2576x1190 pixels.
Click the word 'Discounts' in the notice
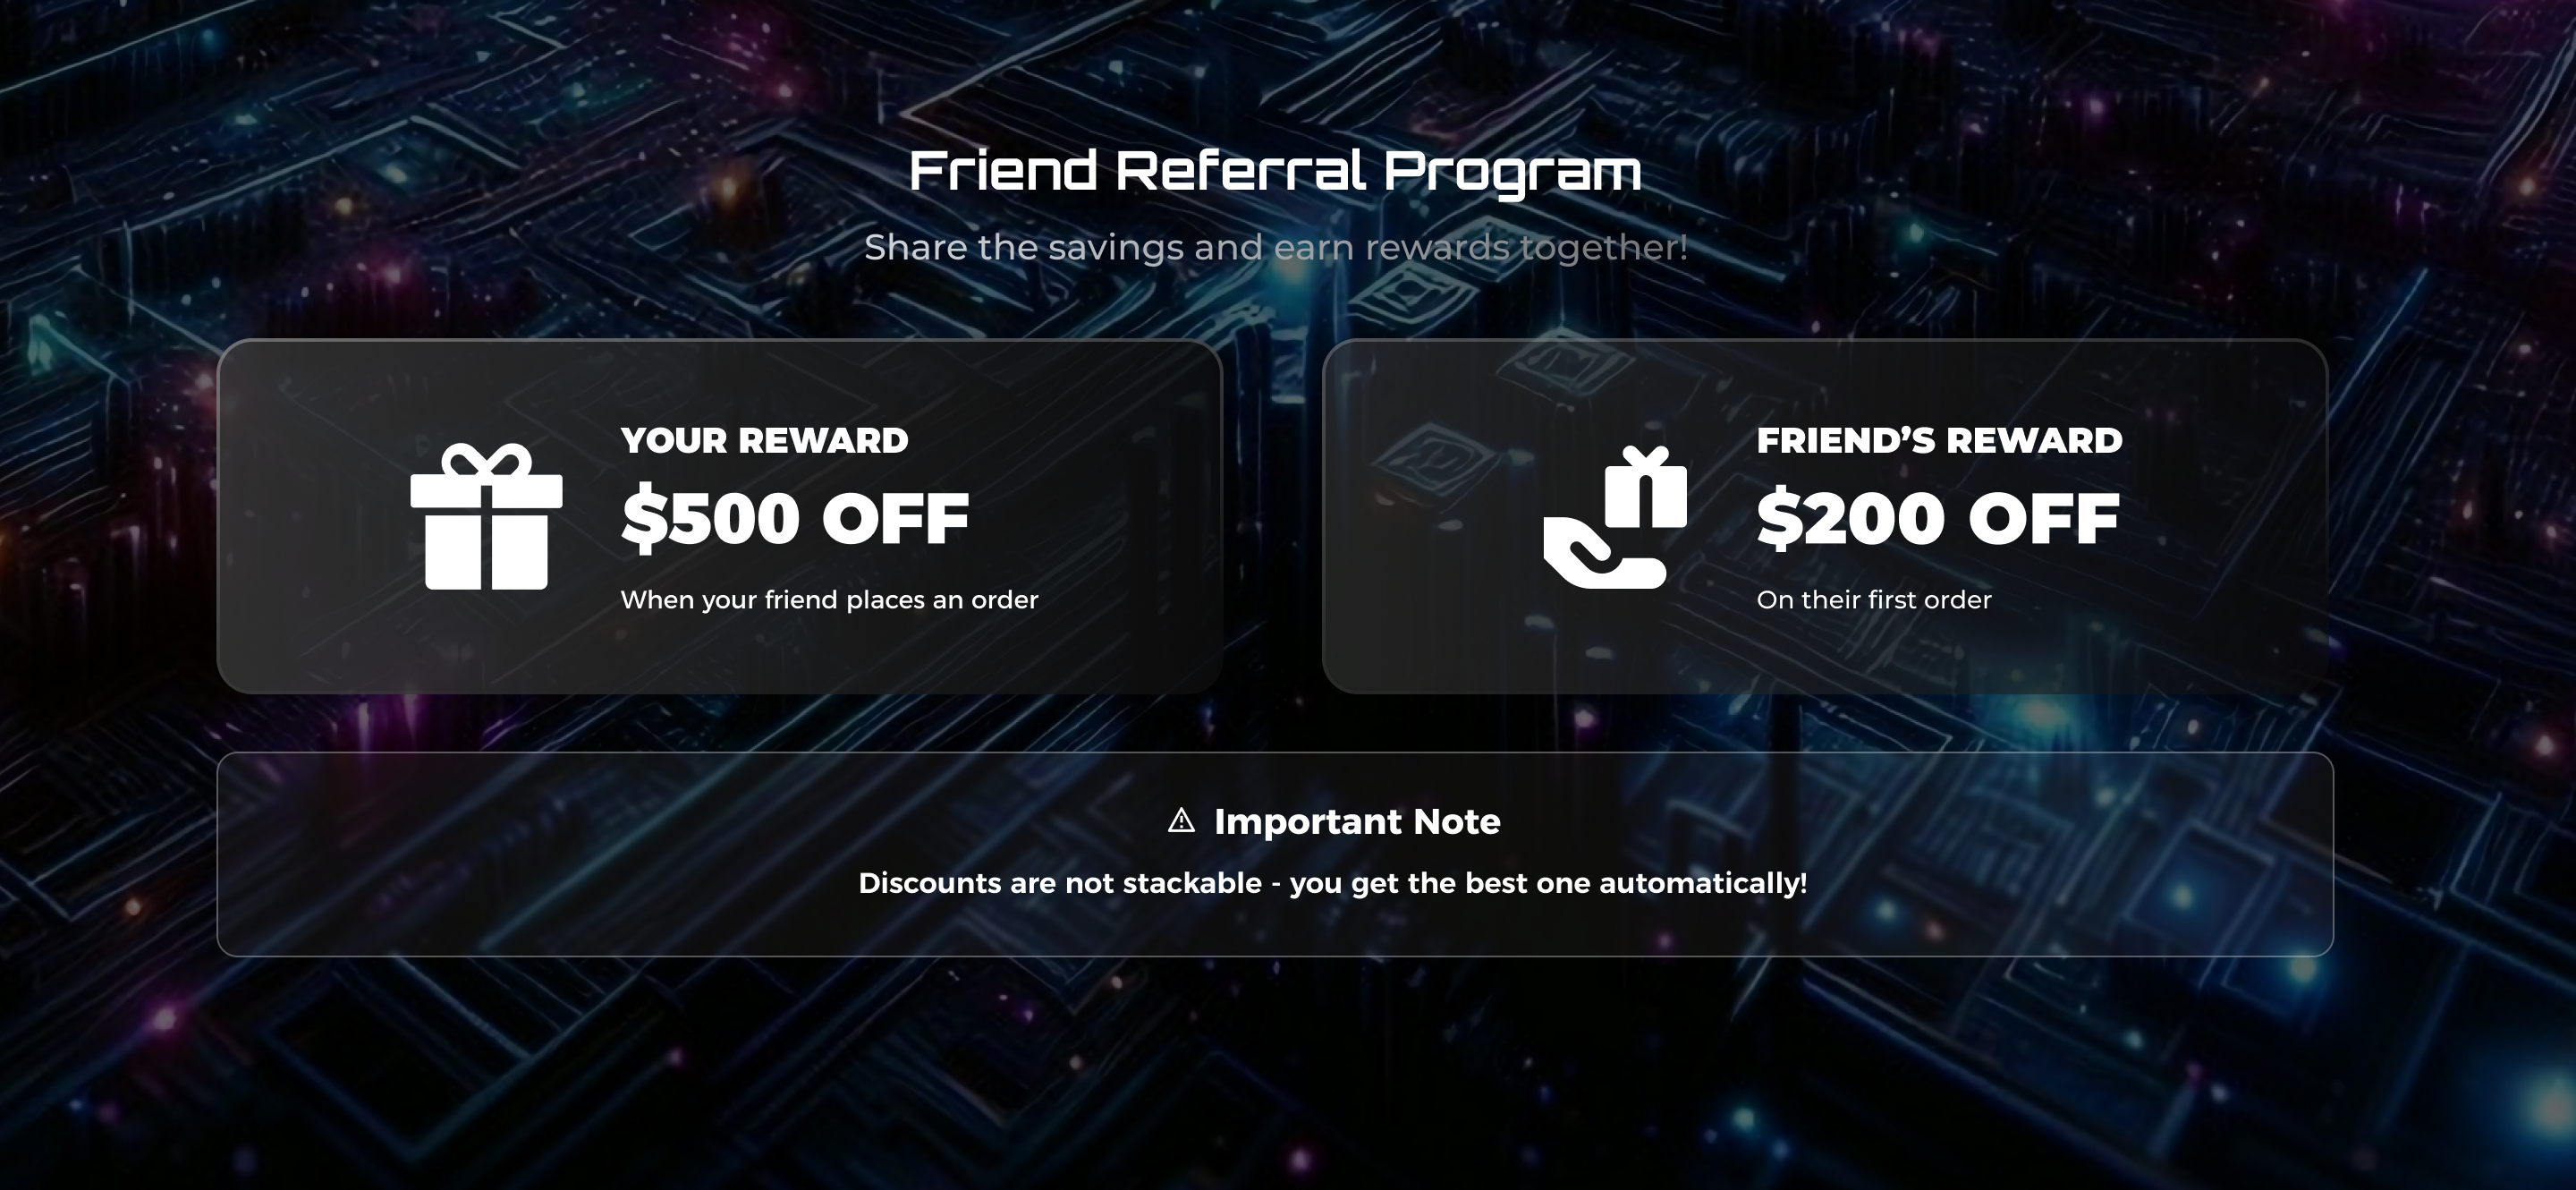(x=930, y=883)
